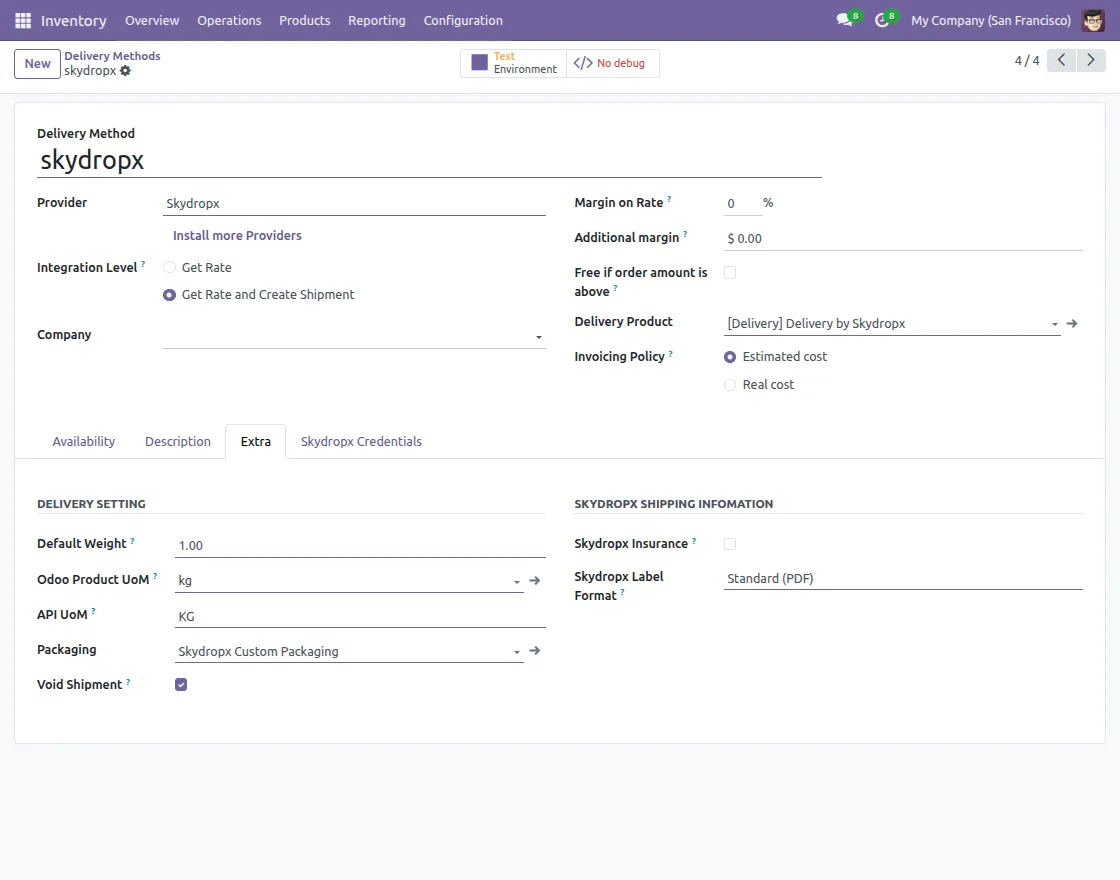Click the gear icon beside skydropx breadcrumb

click(x=125, y=71)
